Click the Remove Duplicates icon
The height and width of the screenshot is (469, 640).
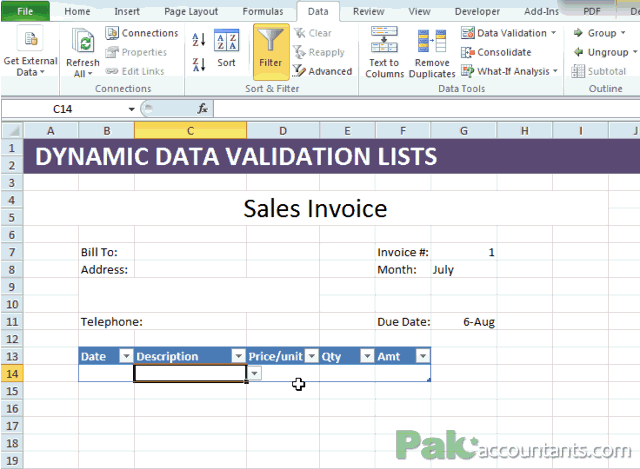(x=432, y=41)
